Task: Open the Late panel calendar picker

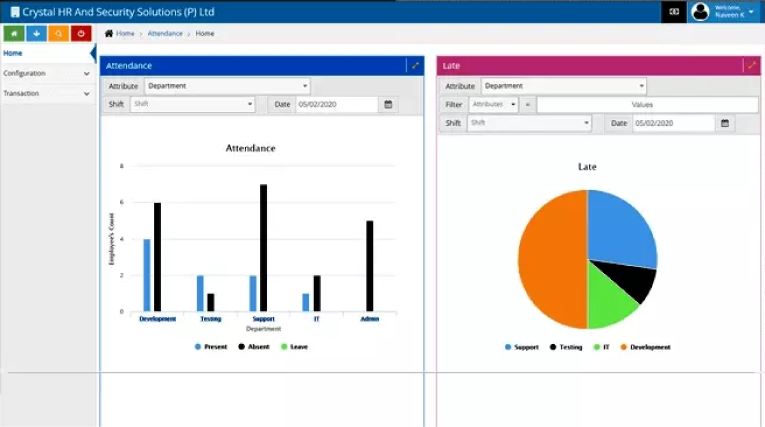Action: [x=725, y=123]
